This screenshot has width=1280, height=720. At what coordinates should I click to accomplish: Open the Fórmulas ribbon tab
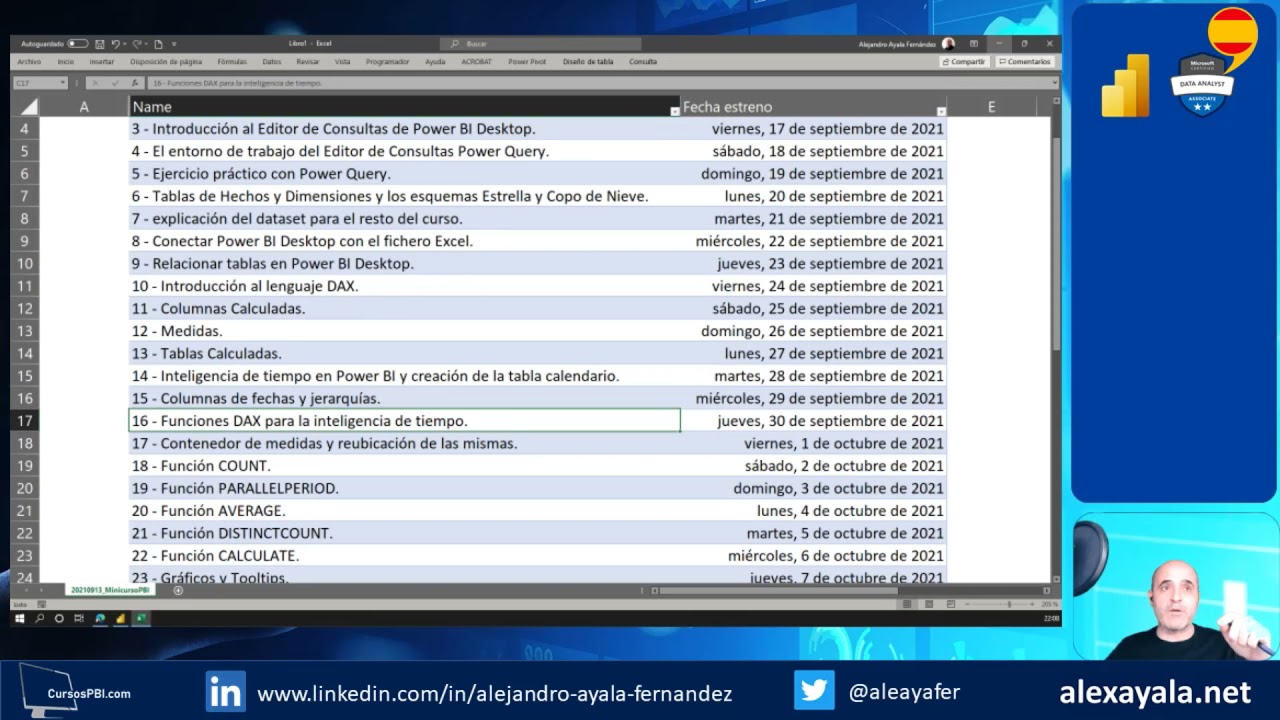point(232,62)
